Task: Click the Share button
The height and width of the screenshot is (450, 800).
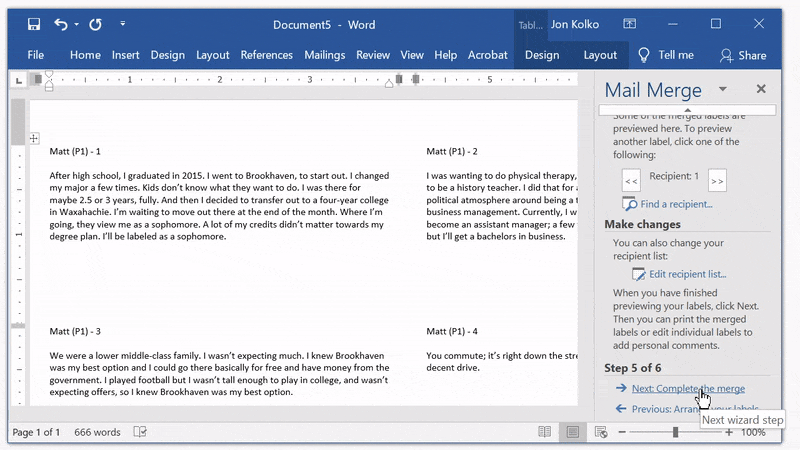Action: coord(743,56)
